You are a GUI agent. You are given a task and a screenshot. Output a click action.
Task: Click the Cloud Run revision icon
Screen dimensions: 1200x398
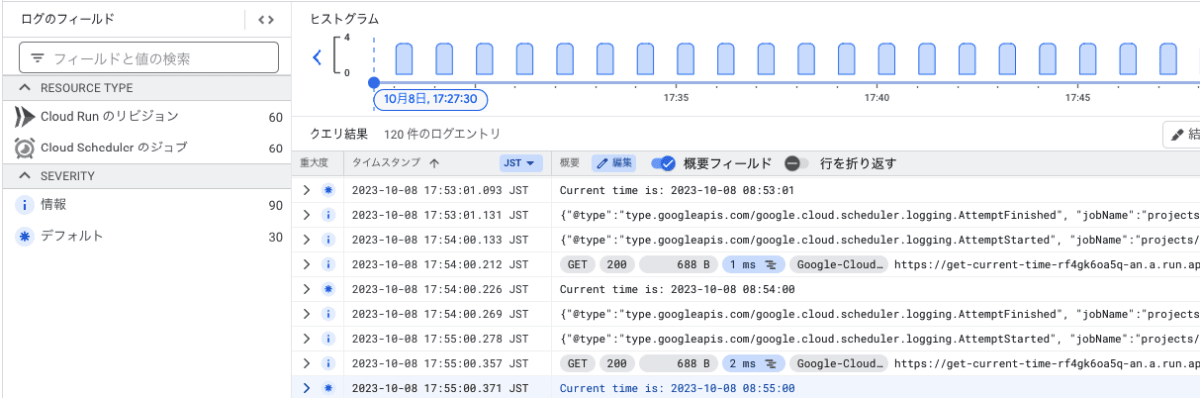(24, 117)
